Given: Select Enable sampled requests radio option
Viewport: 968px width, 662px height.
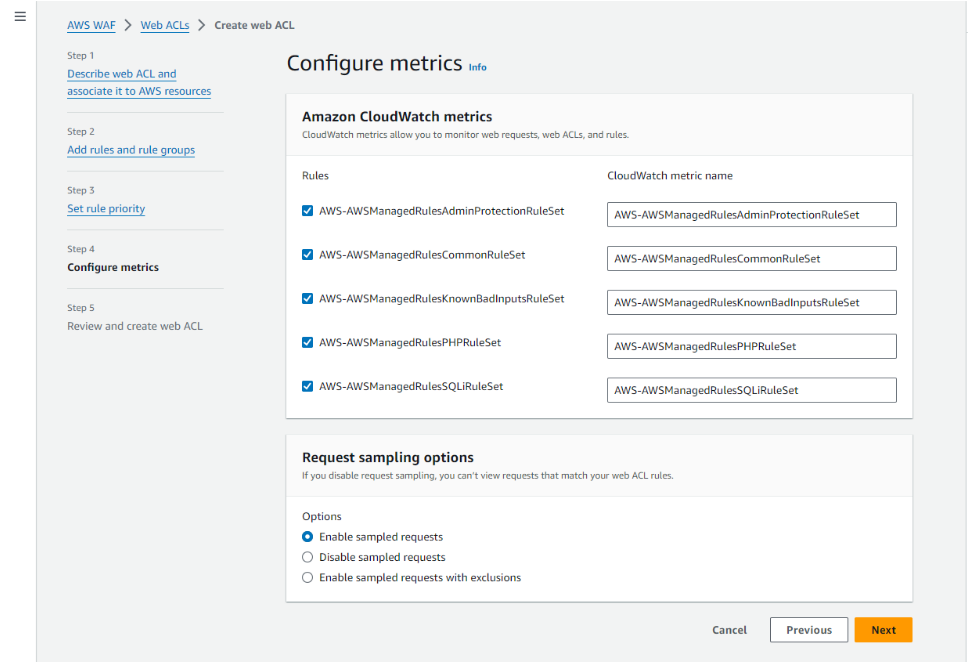Looking at the screenshot, I should tap(308, 537).
